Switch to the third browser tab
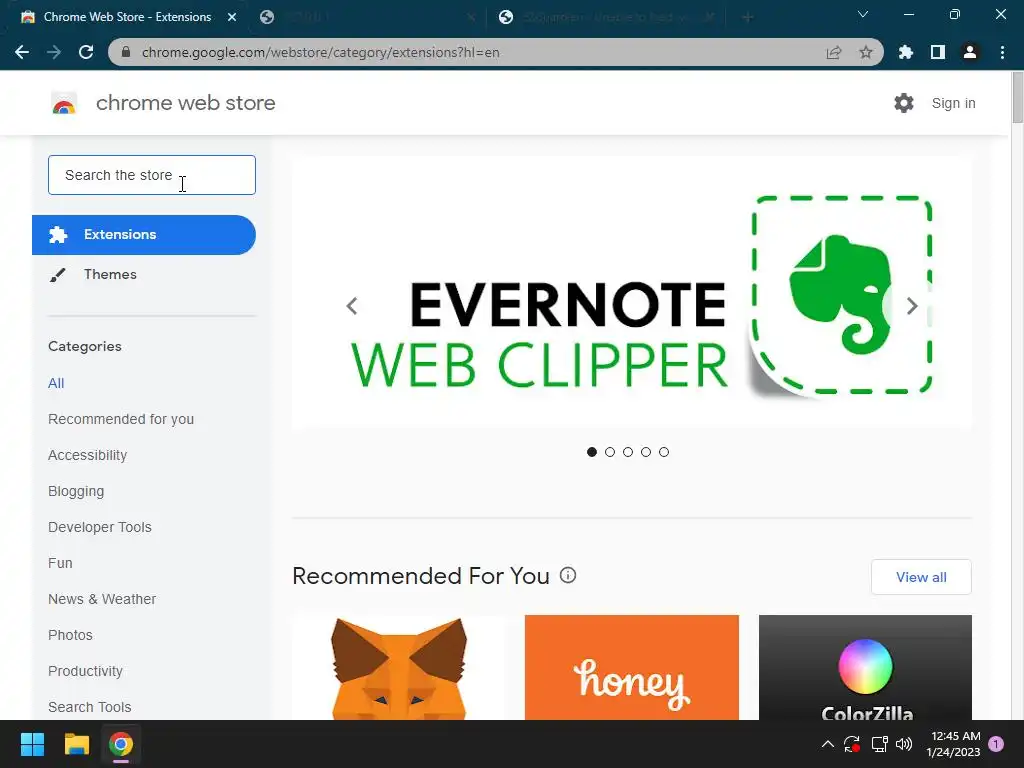 (x=607, y=17)
